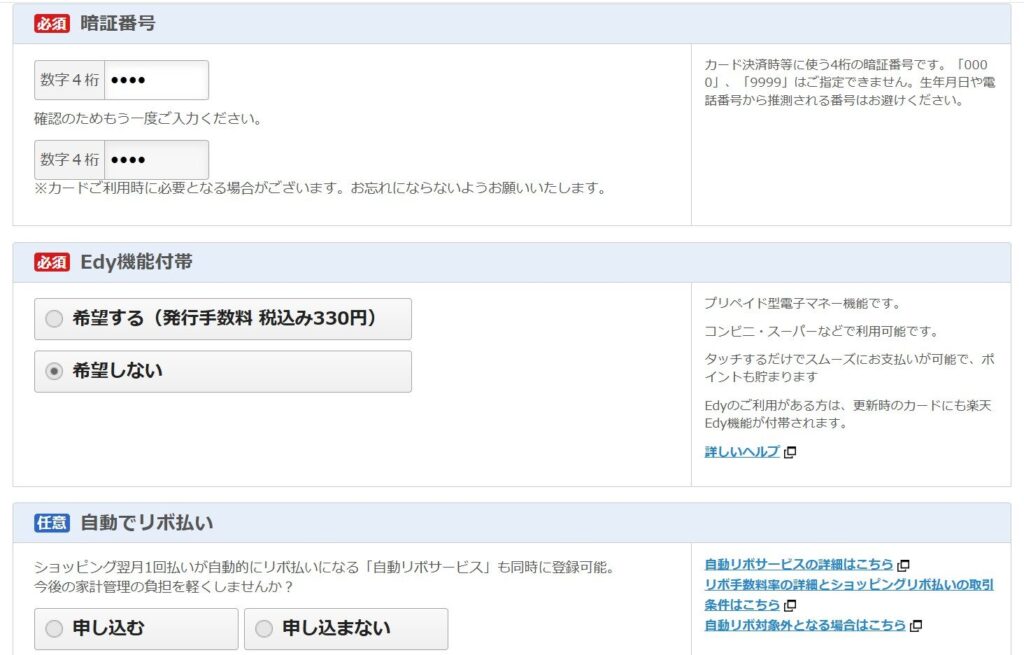Click the first 暗証番号 four-digit input field
Image resolution: width=1024 pixels, height=655 pixels.
[x=156, y=80]
